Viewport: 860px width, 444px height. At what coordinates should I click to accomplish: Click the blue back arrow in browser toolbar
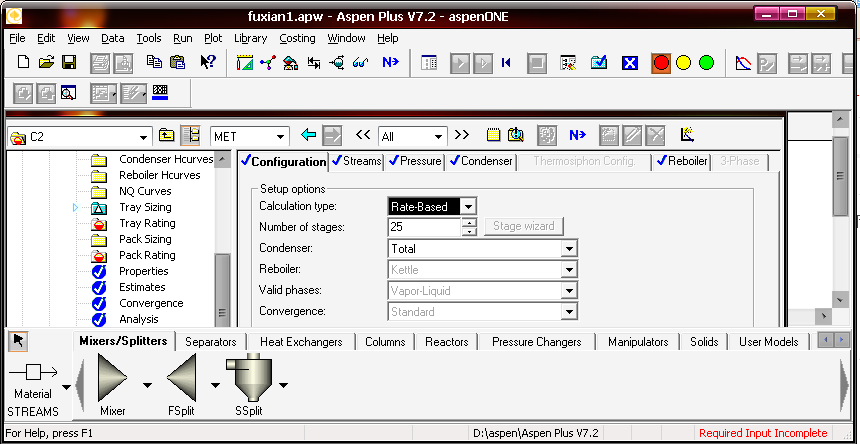point(308,136)
